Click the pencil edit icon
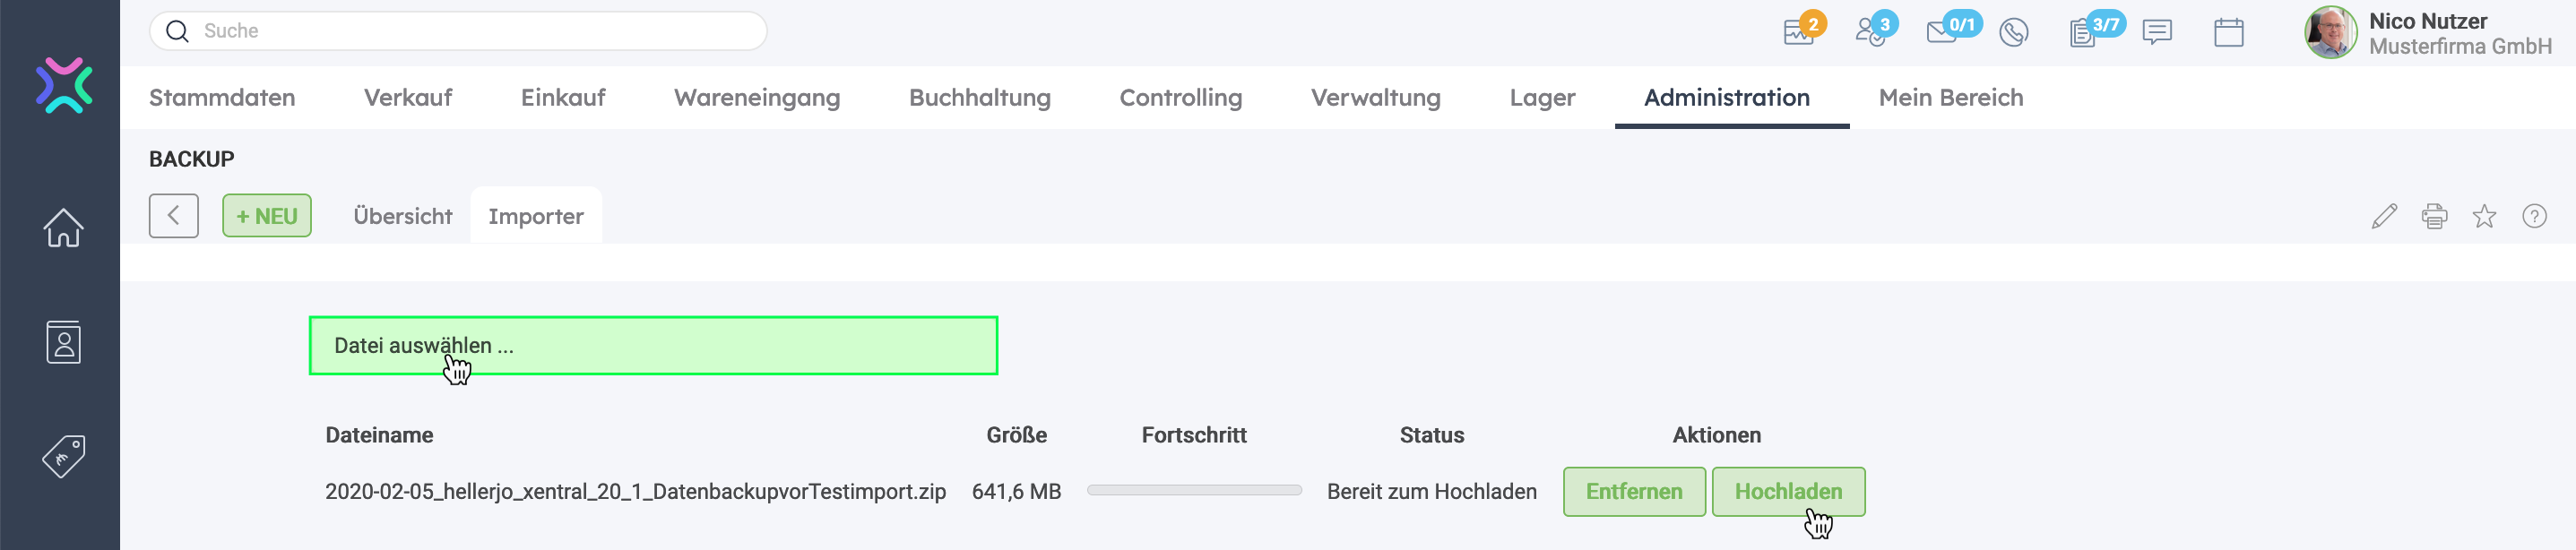Screen dimensions: 2576x550 point(2383,216)
